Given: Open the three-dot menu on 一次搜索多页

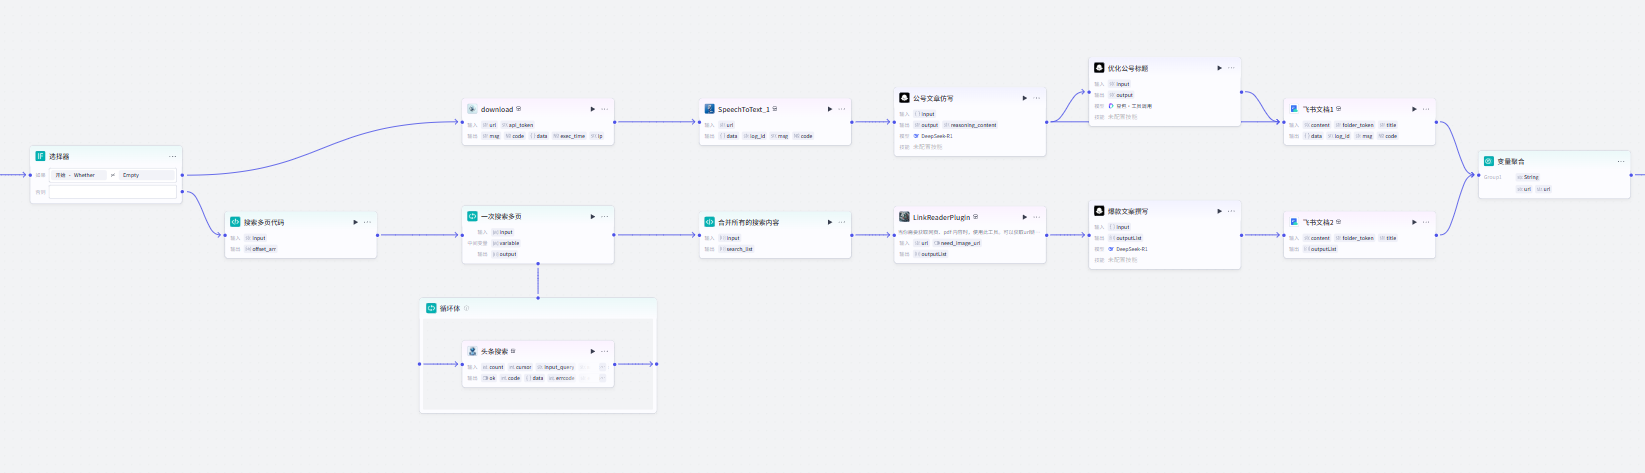Looking at the screenshot, I should 604,216.
